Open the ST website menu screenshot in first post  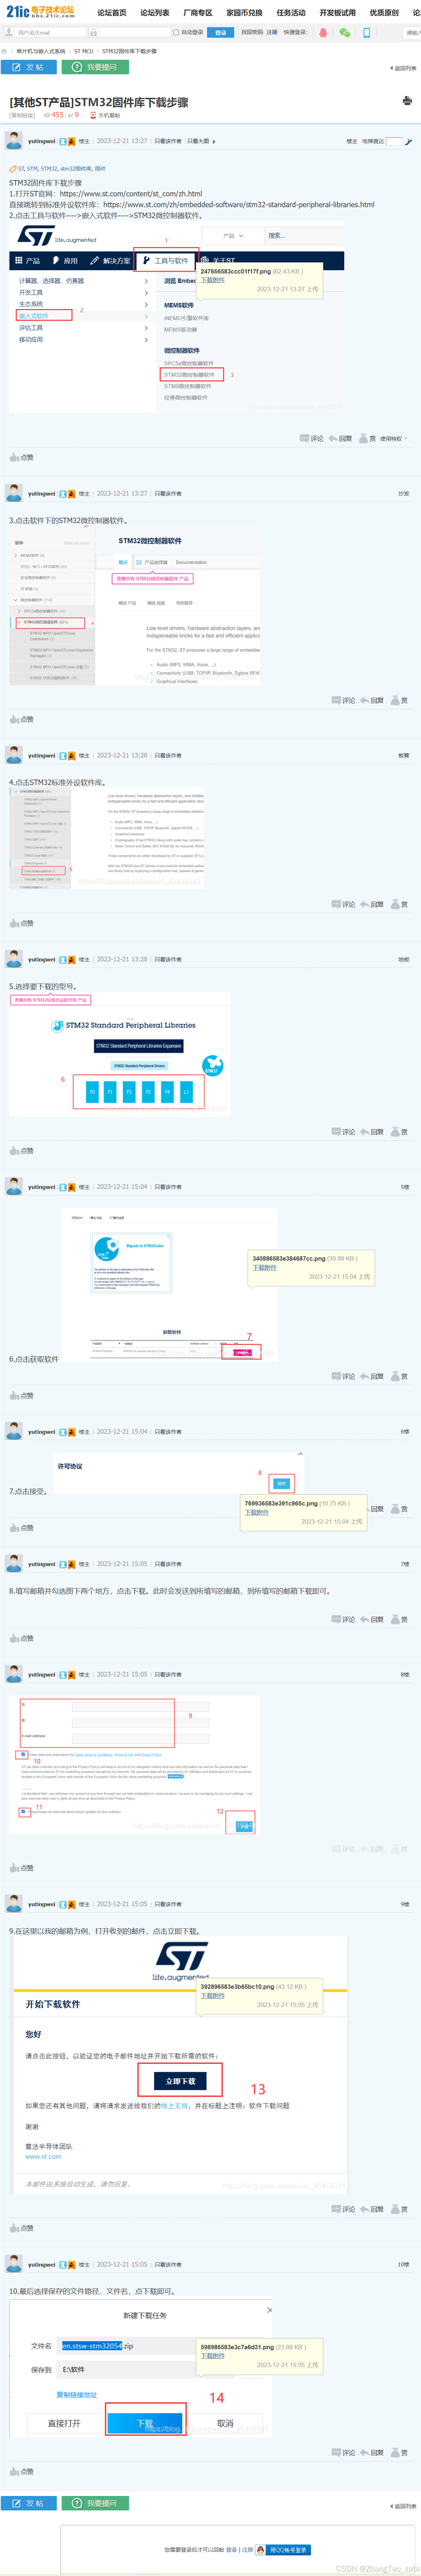[176, 317]
